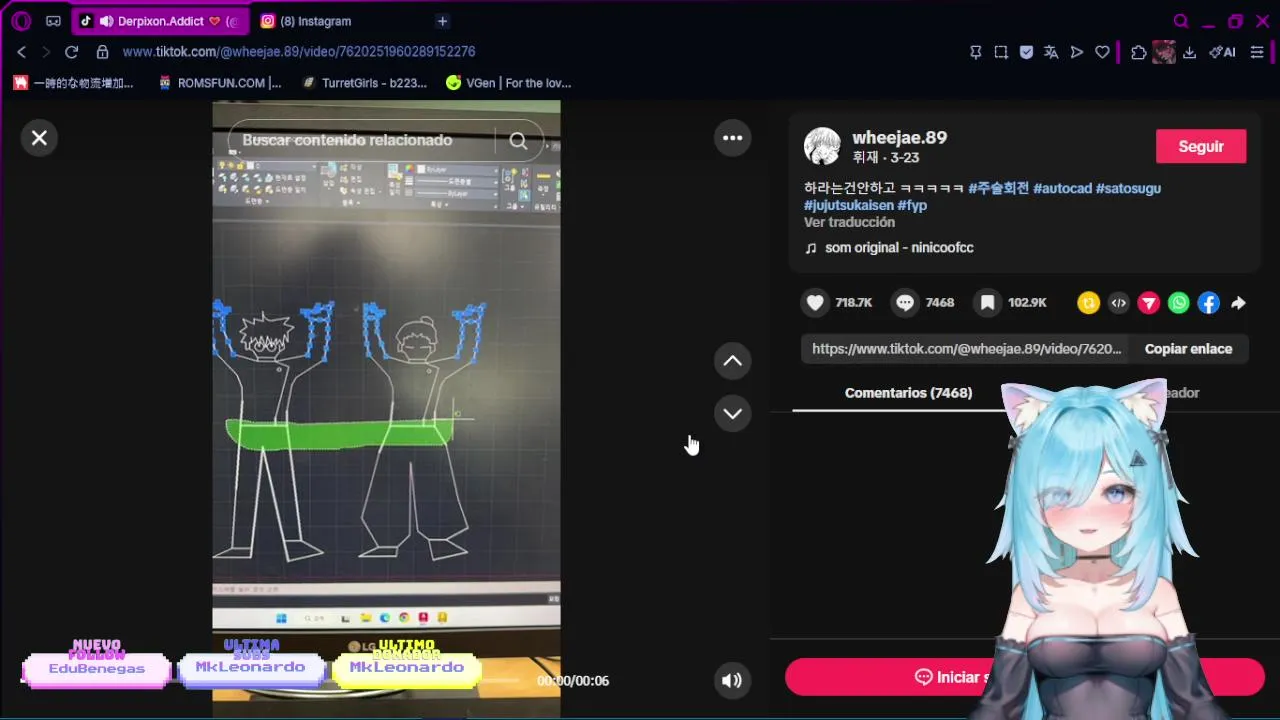Close the TikTok video viewer with X
This screenshot has width=1280, height=720.
tap(39, 138)
